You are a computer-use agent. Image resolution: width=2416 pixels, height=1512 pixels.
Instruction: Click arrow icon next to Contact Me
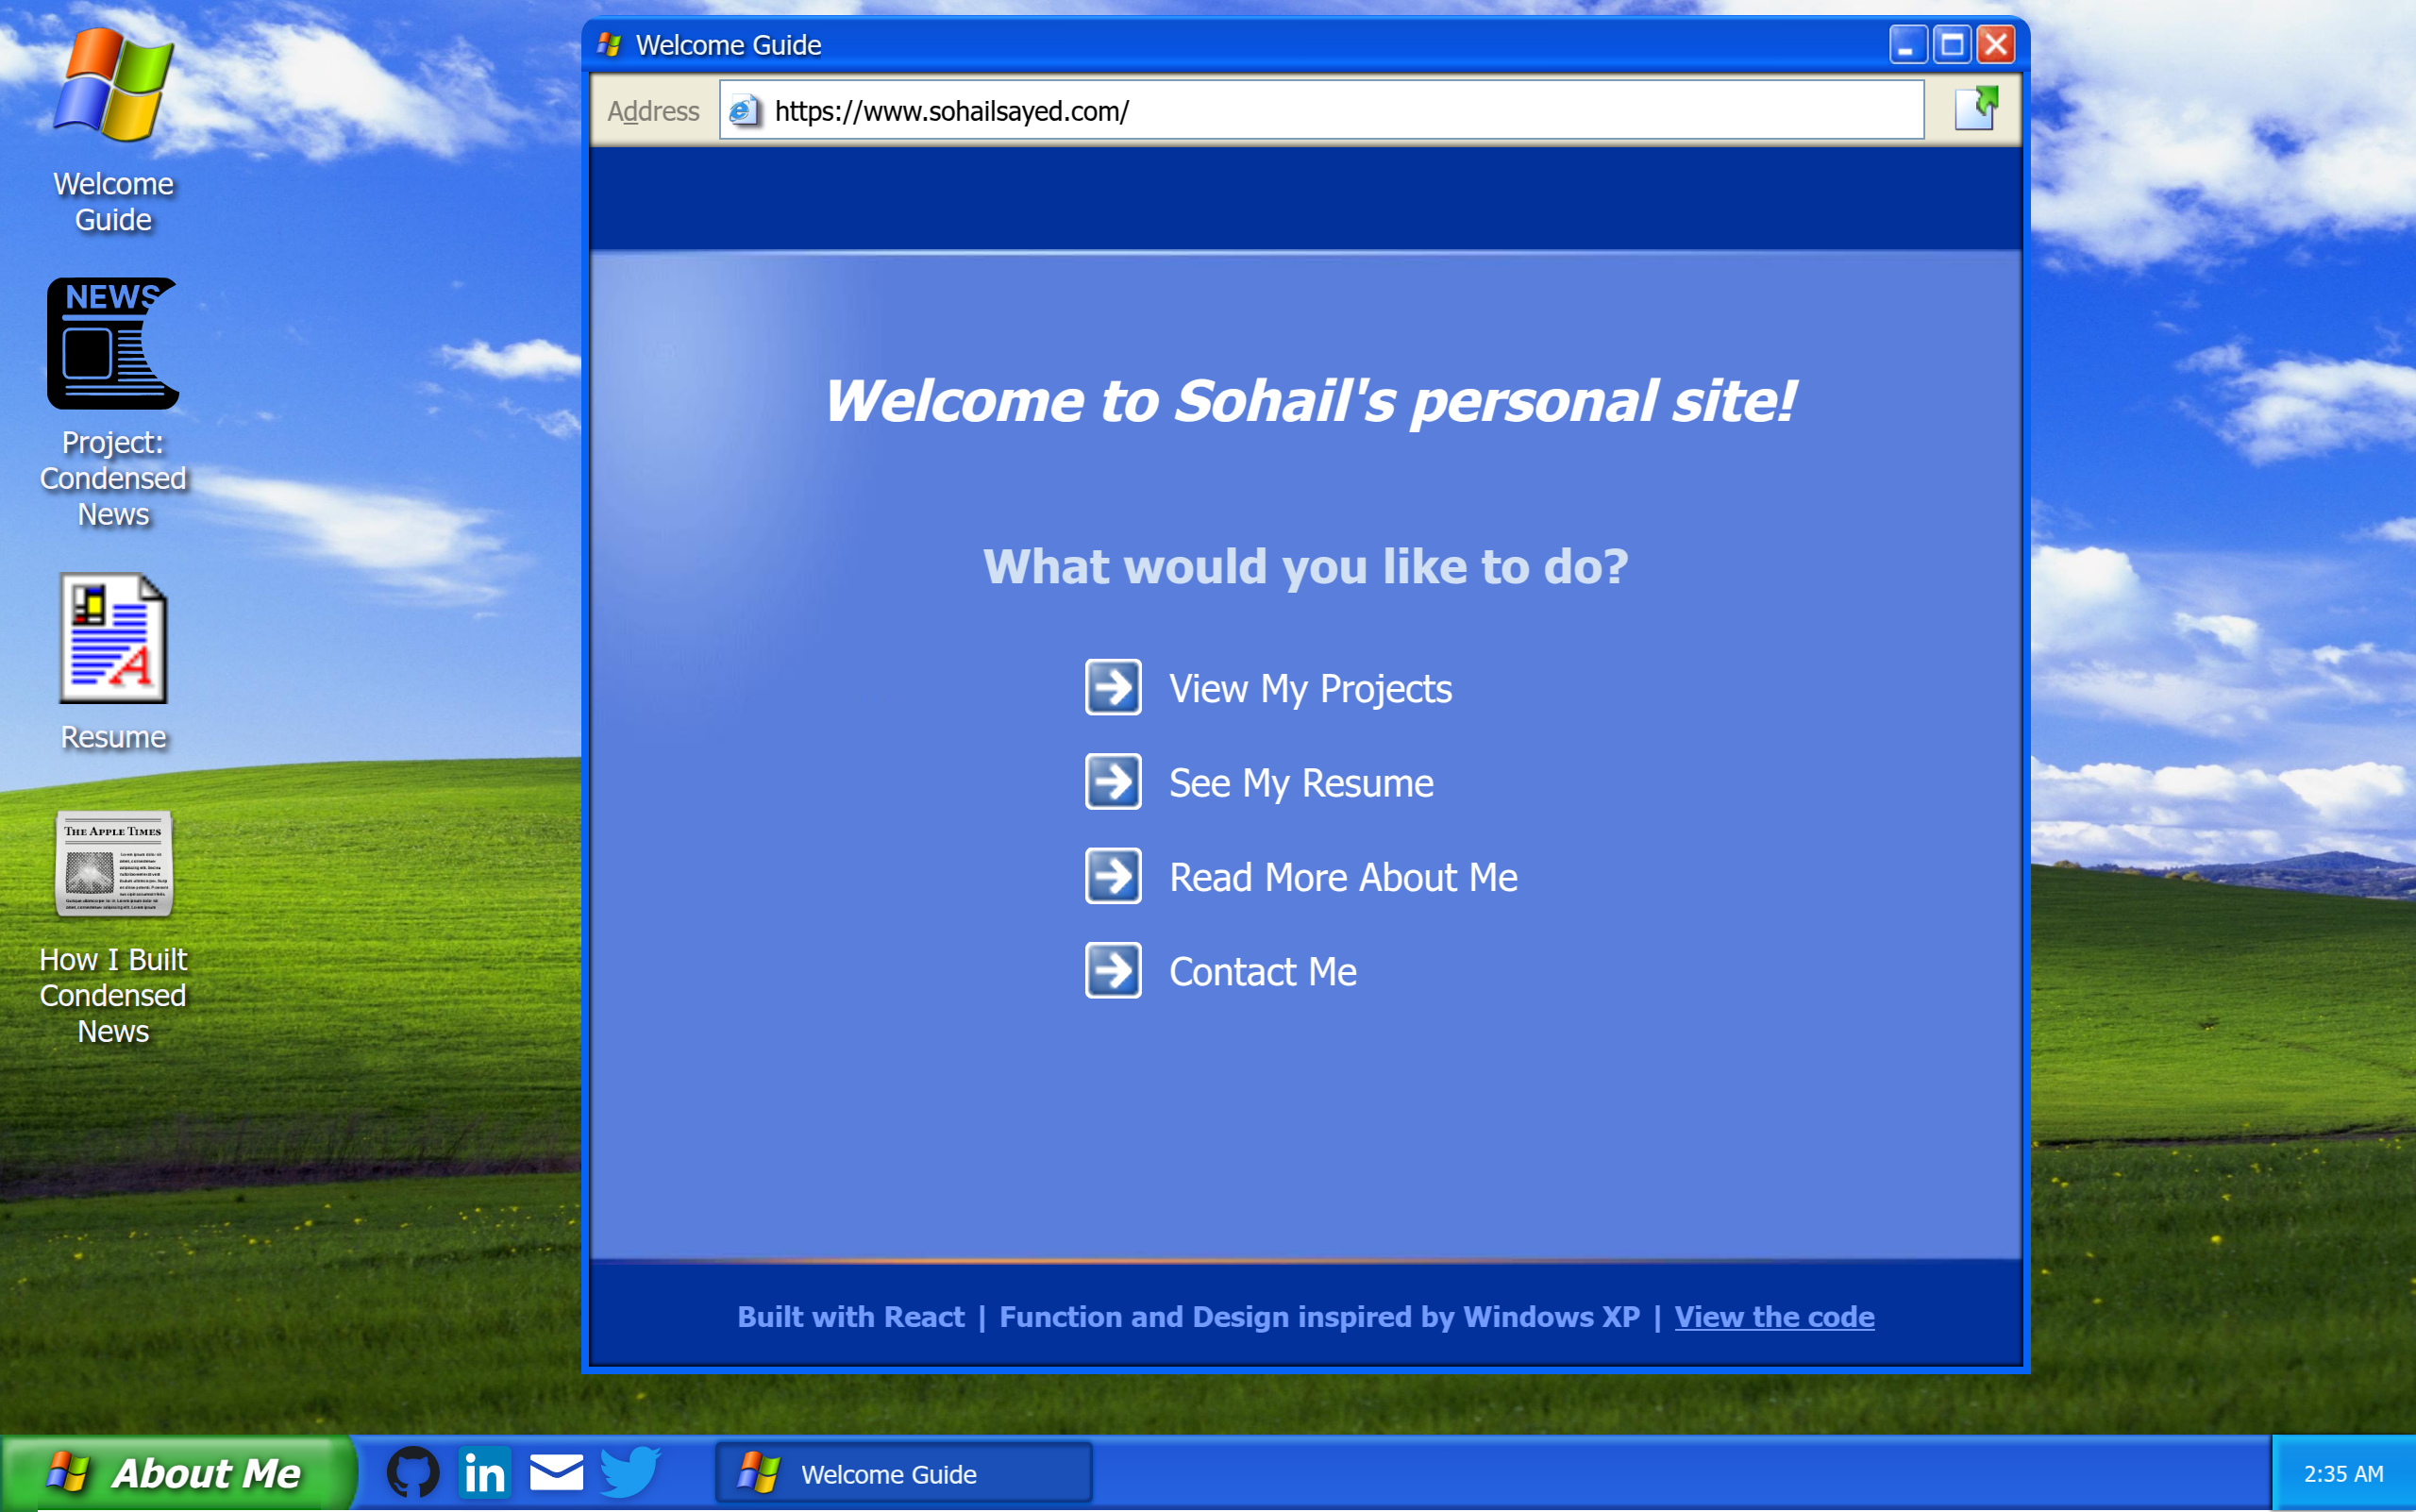pyautogui.click(x=1113, y=970)
